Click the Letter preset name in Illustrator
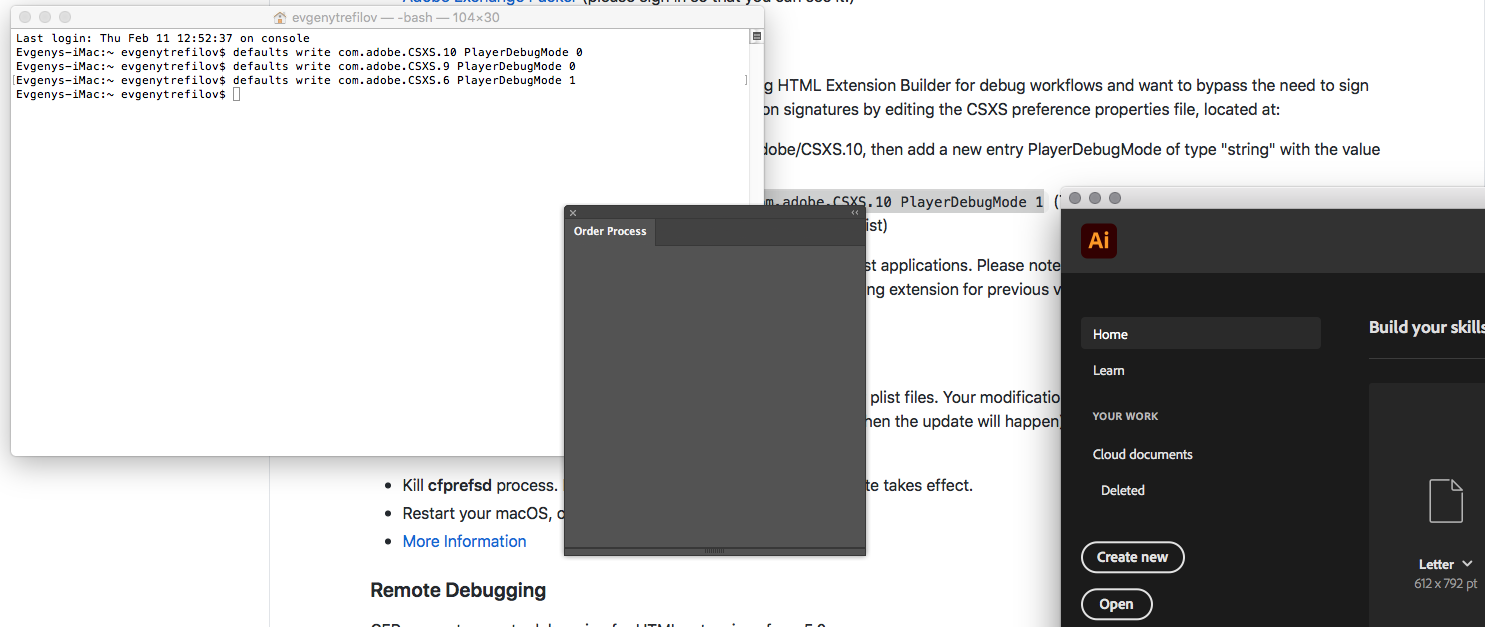Image resolution: width=1485 pixels, height=627 pixels. (x=1437, y=564)
